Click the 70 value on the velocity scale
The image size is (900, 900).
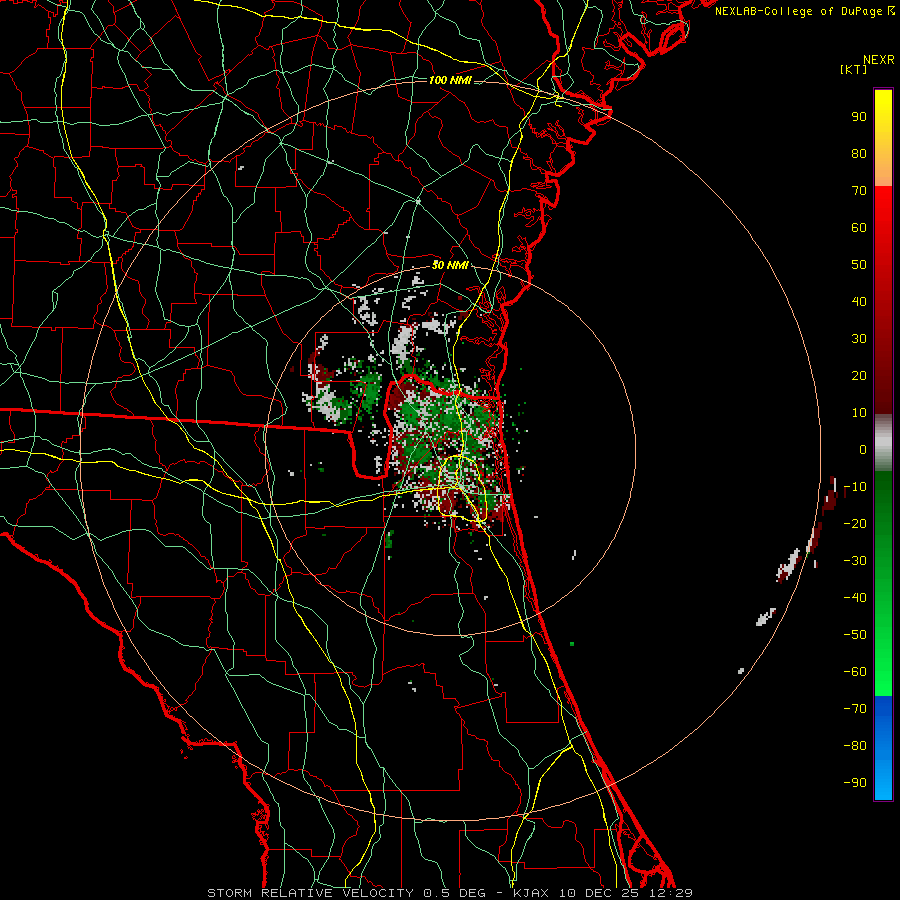[x=859, y=191]
